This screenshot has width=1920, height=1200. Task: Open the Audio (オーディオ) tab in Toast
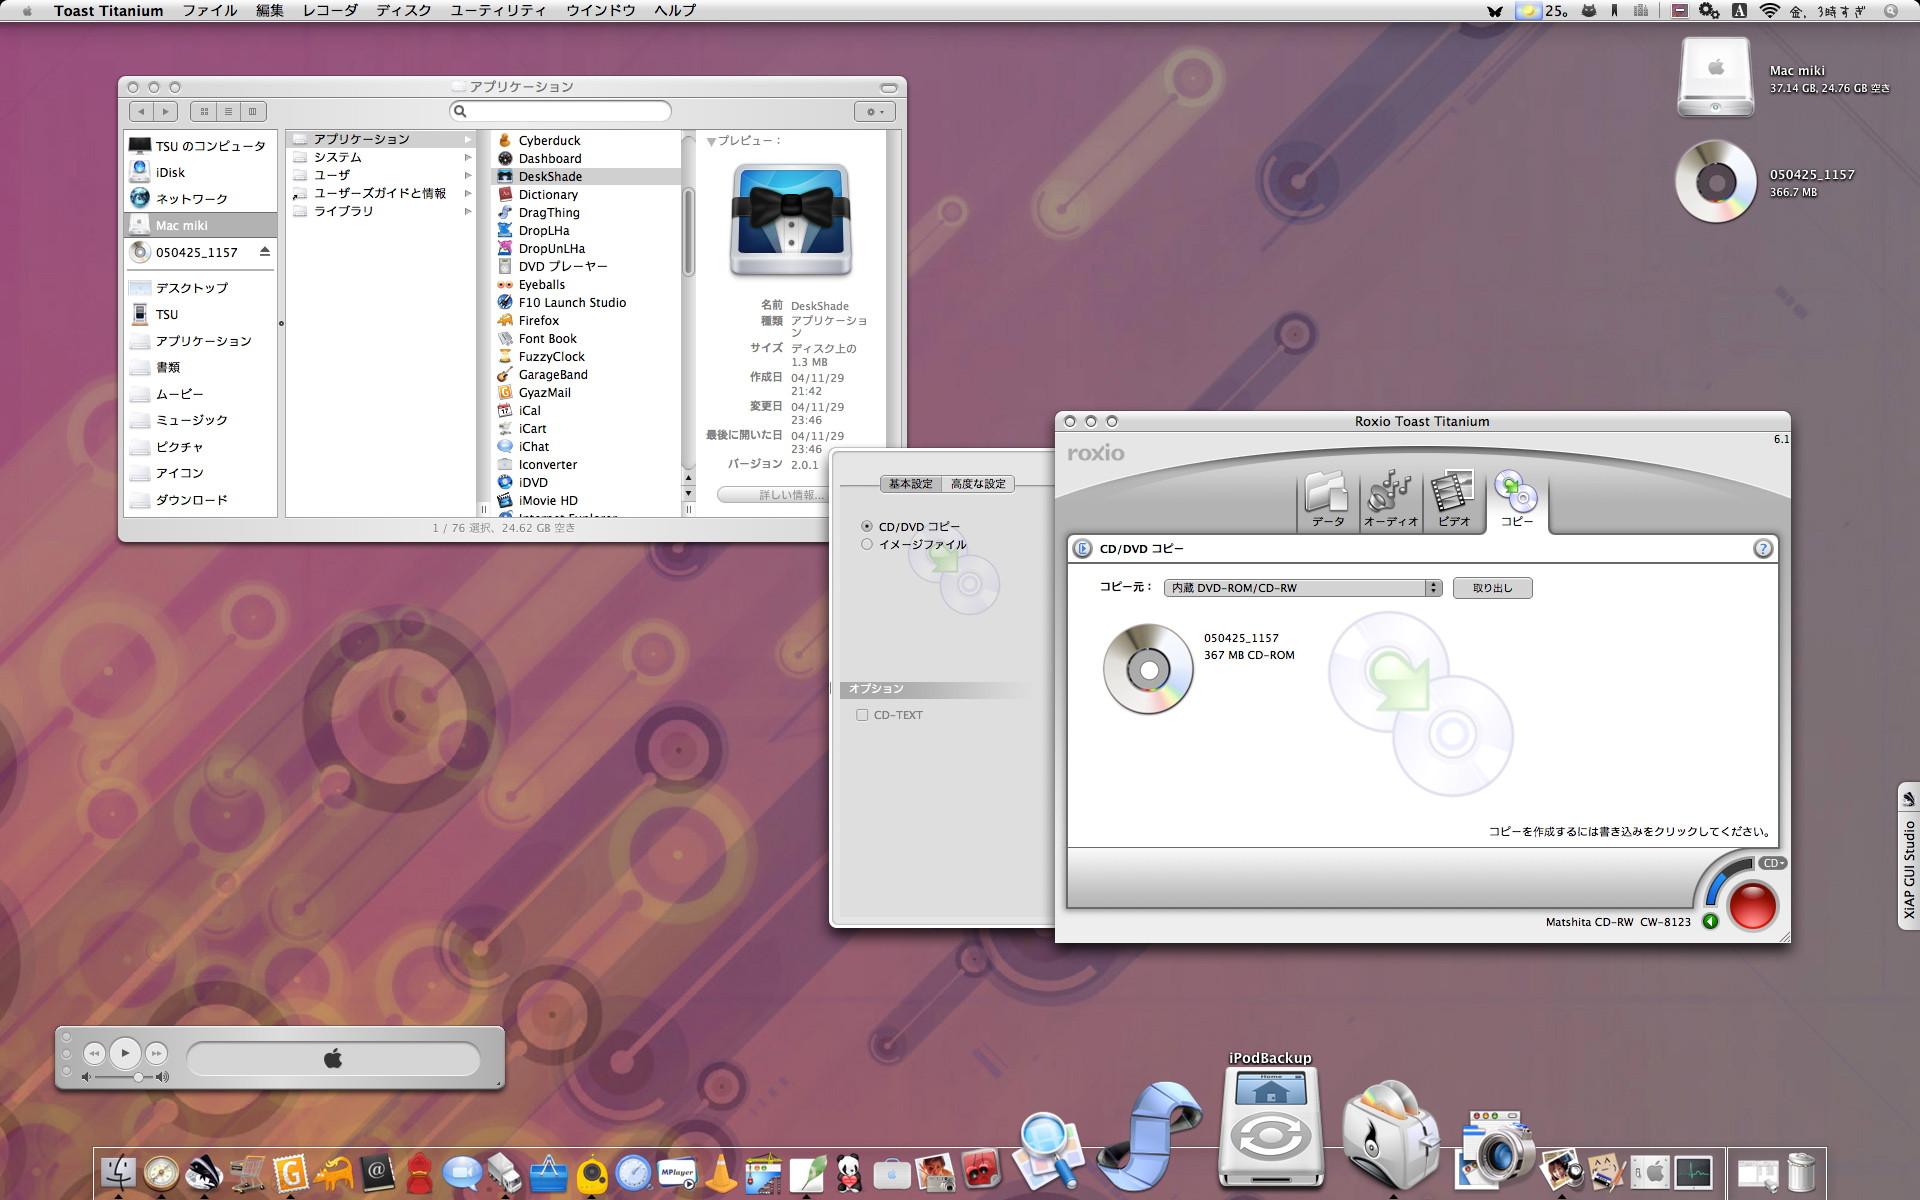1391,499
